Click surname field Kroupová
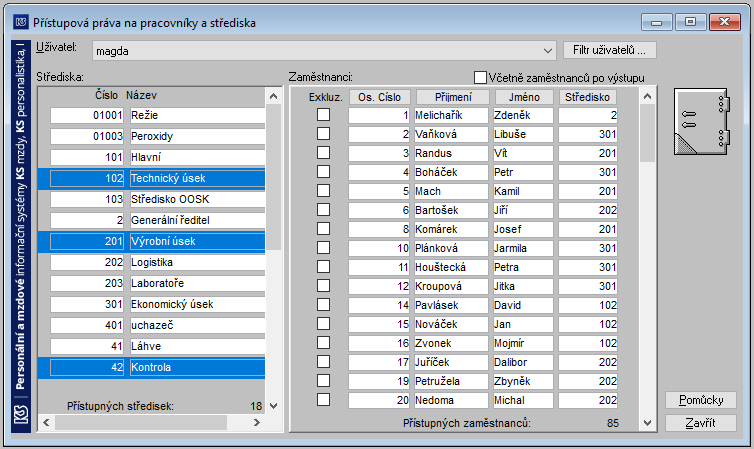Viewport: 754px width, 449px height. tap(451, 286)
